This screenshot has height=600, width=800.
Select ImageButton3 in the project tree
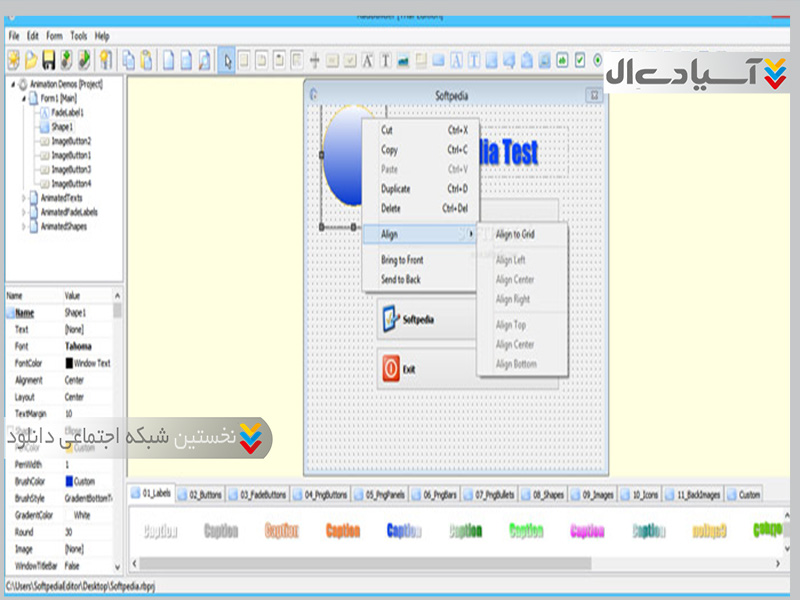coord(70,170)
